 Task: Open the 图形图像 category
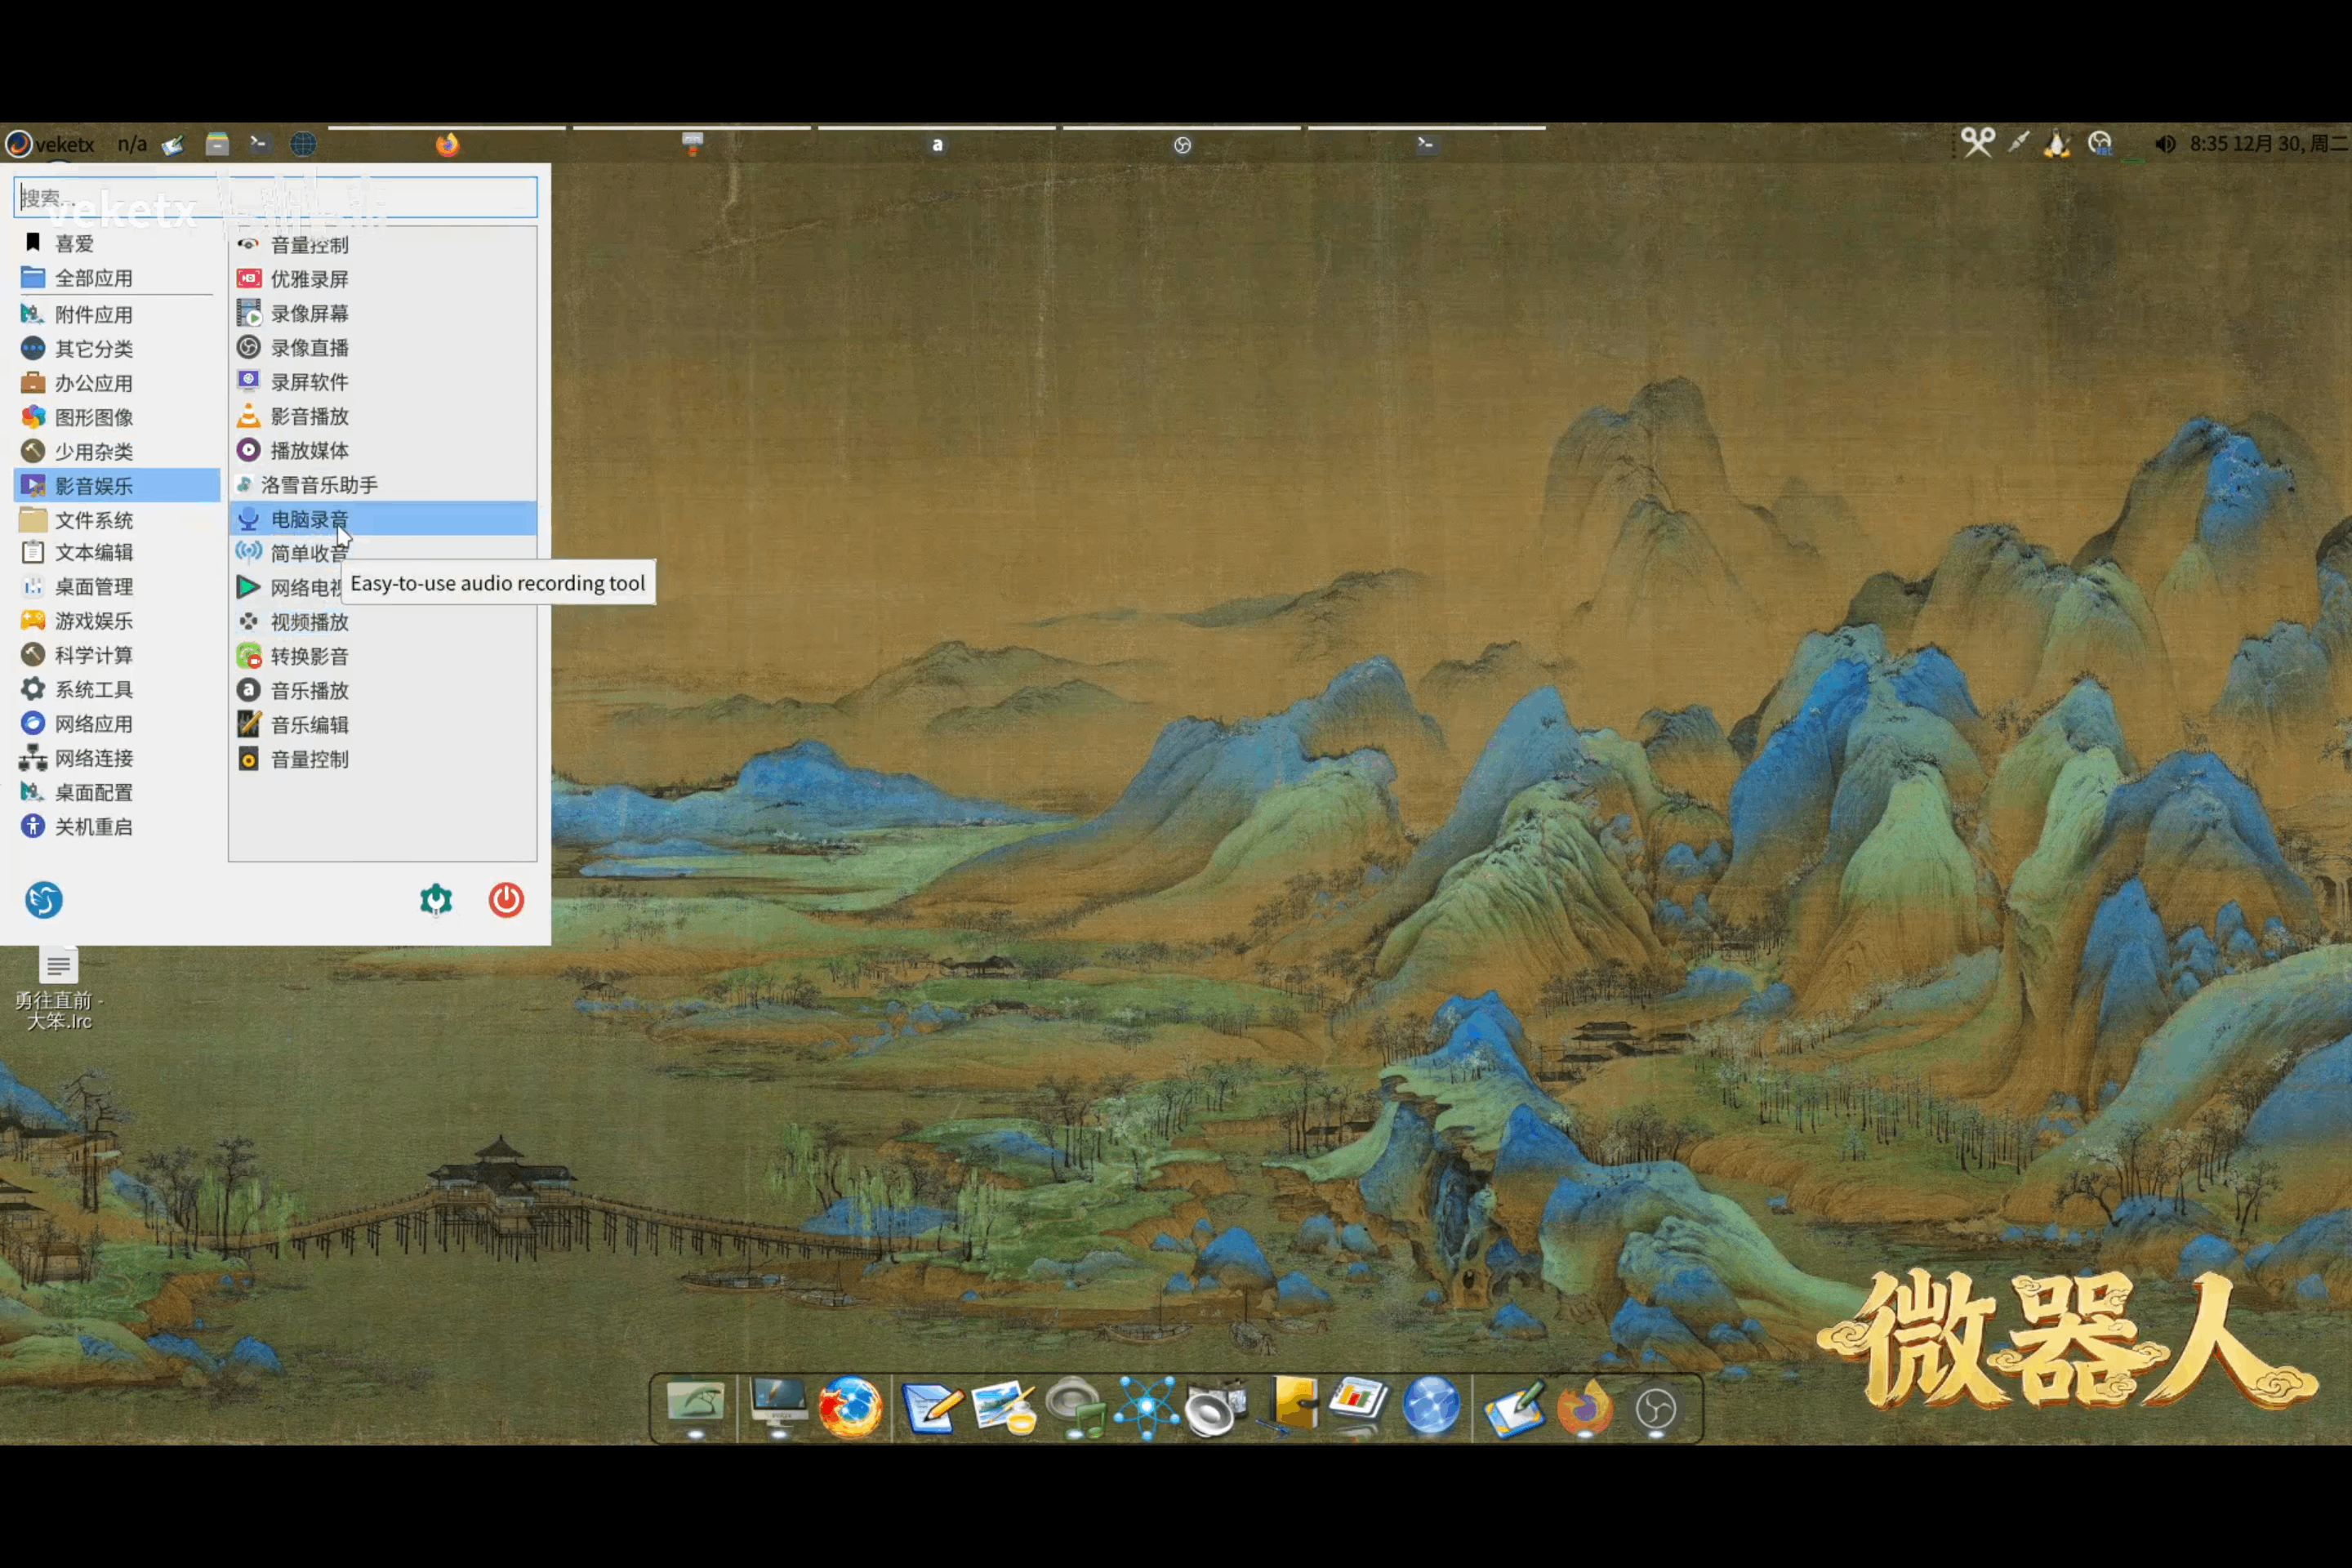coord(117,417)
